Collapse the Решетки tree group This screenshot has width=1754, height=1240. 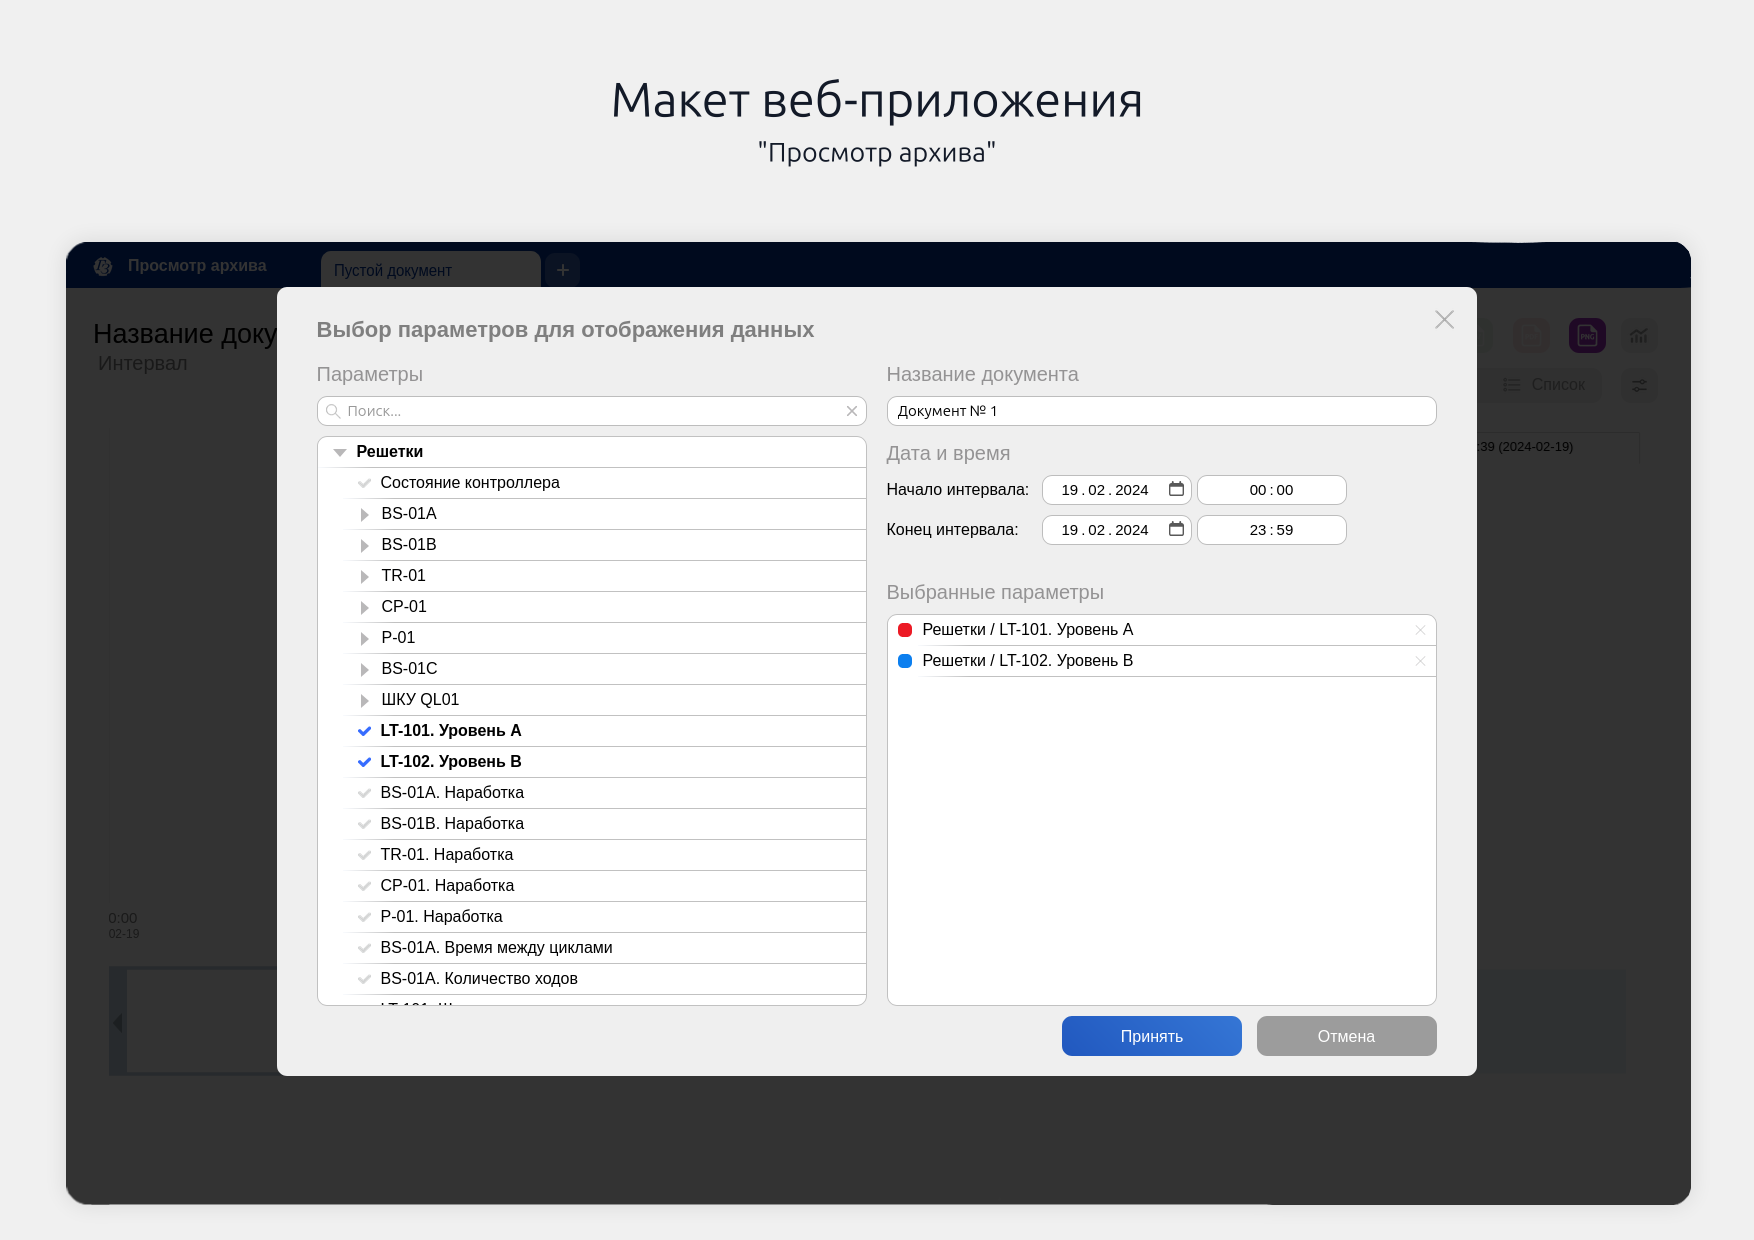coord(340,452)
